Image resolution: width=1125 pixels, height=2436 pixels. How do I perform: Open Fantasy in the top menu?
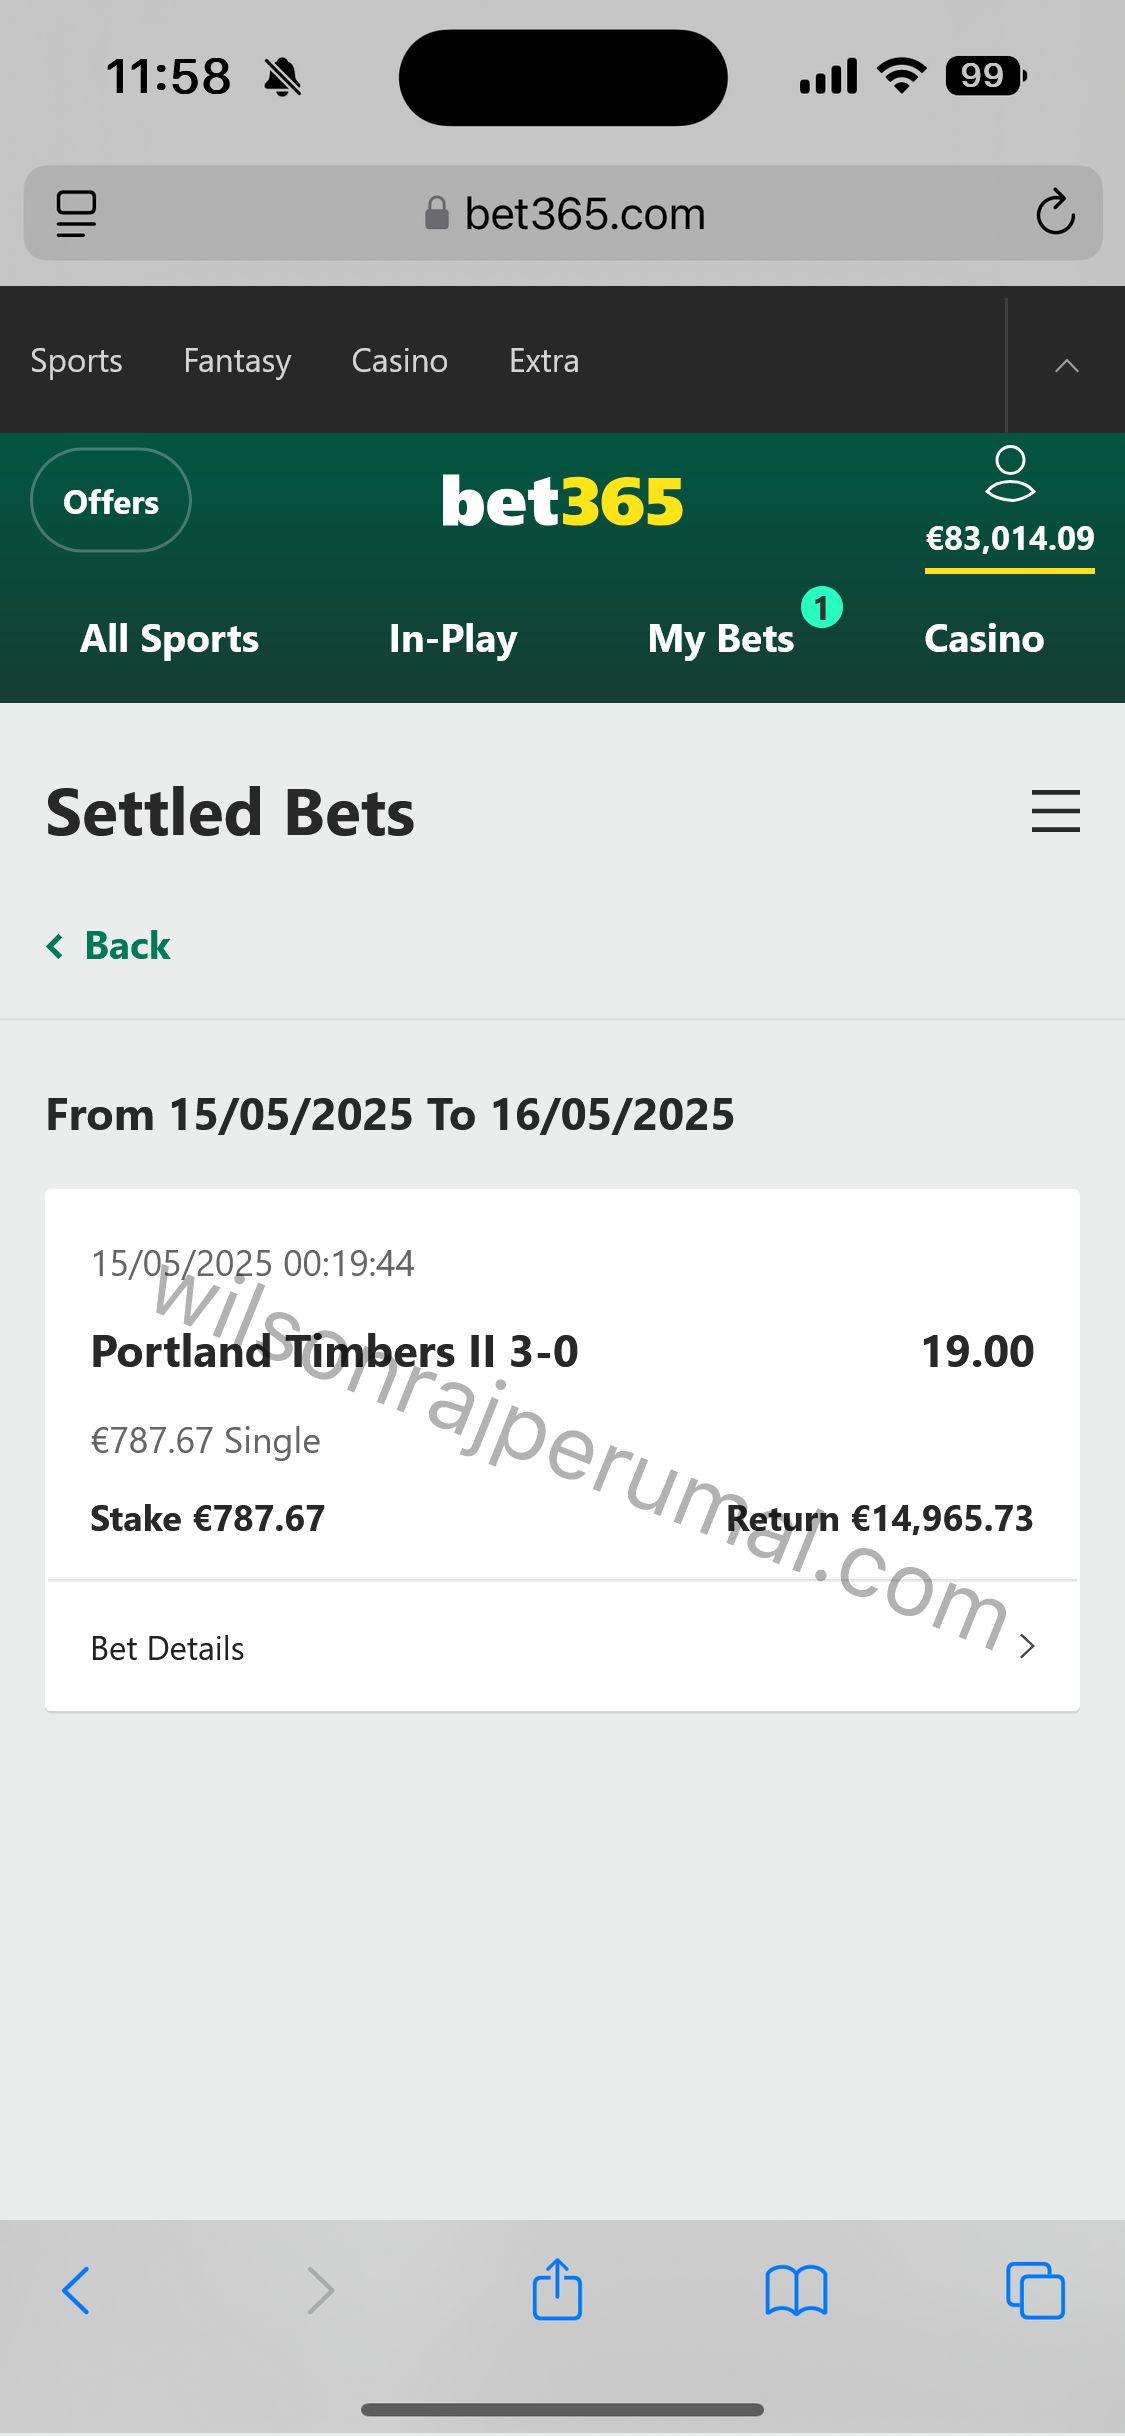pos(237,361)
